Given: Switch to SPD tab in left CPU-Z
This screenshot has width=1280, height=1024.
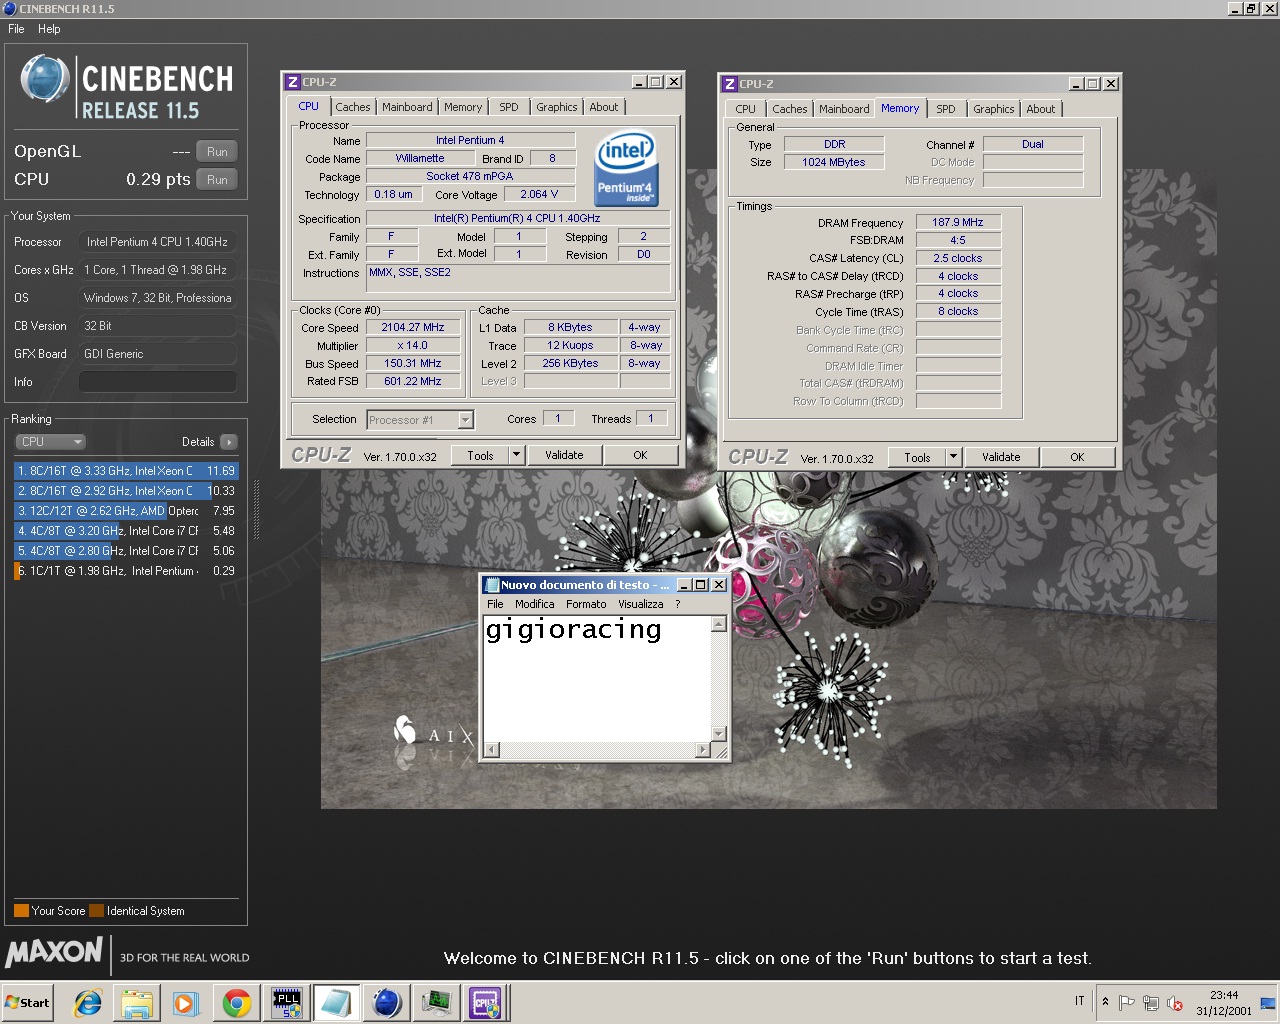Looking at the screenshot, I should tap(509, 107).
